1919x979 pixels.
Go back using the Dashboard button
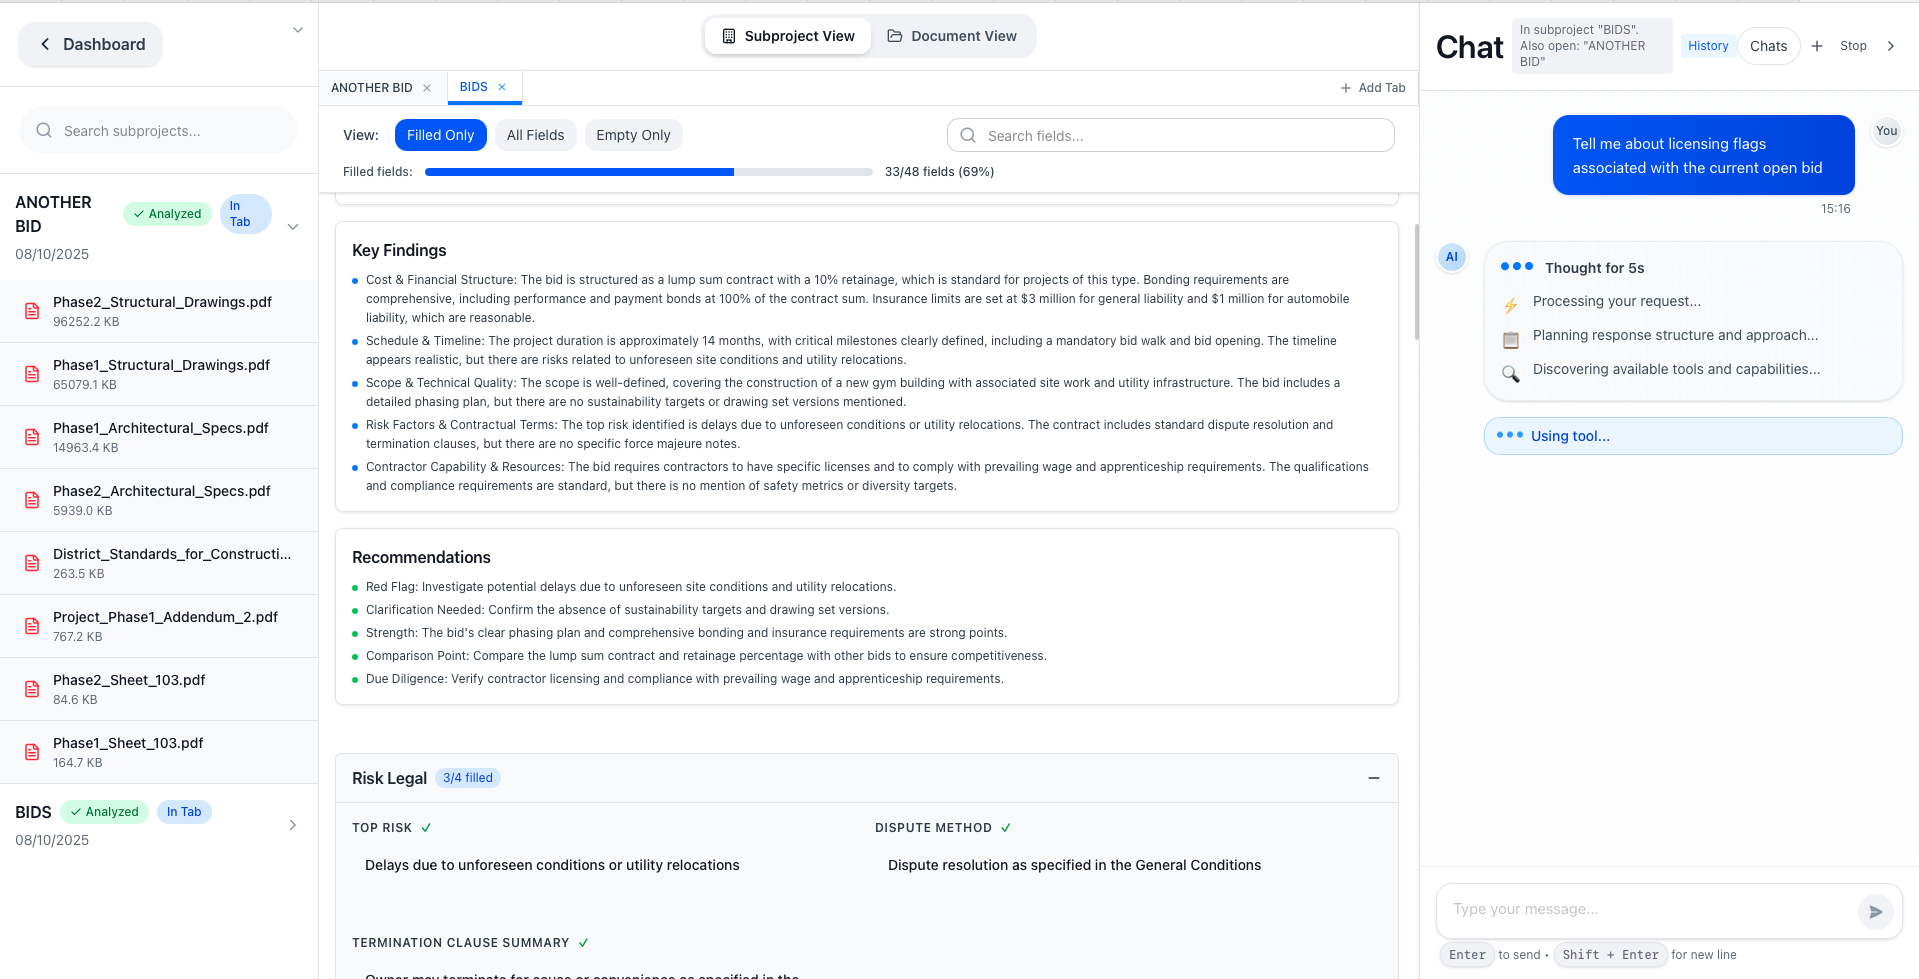click(x=89, y=44)
